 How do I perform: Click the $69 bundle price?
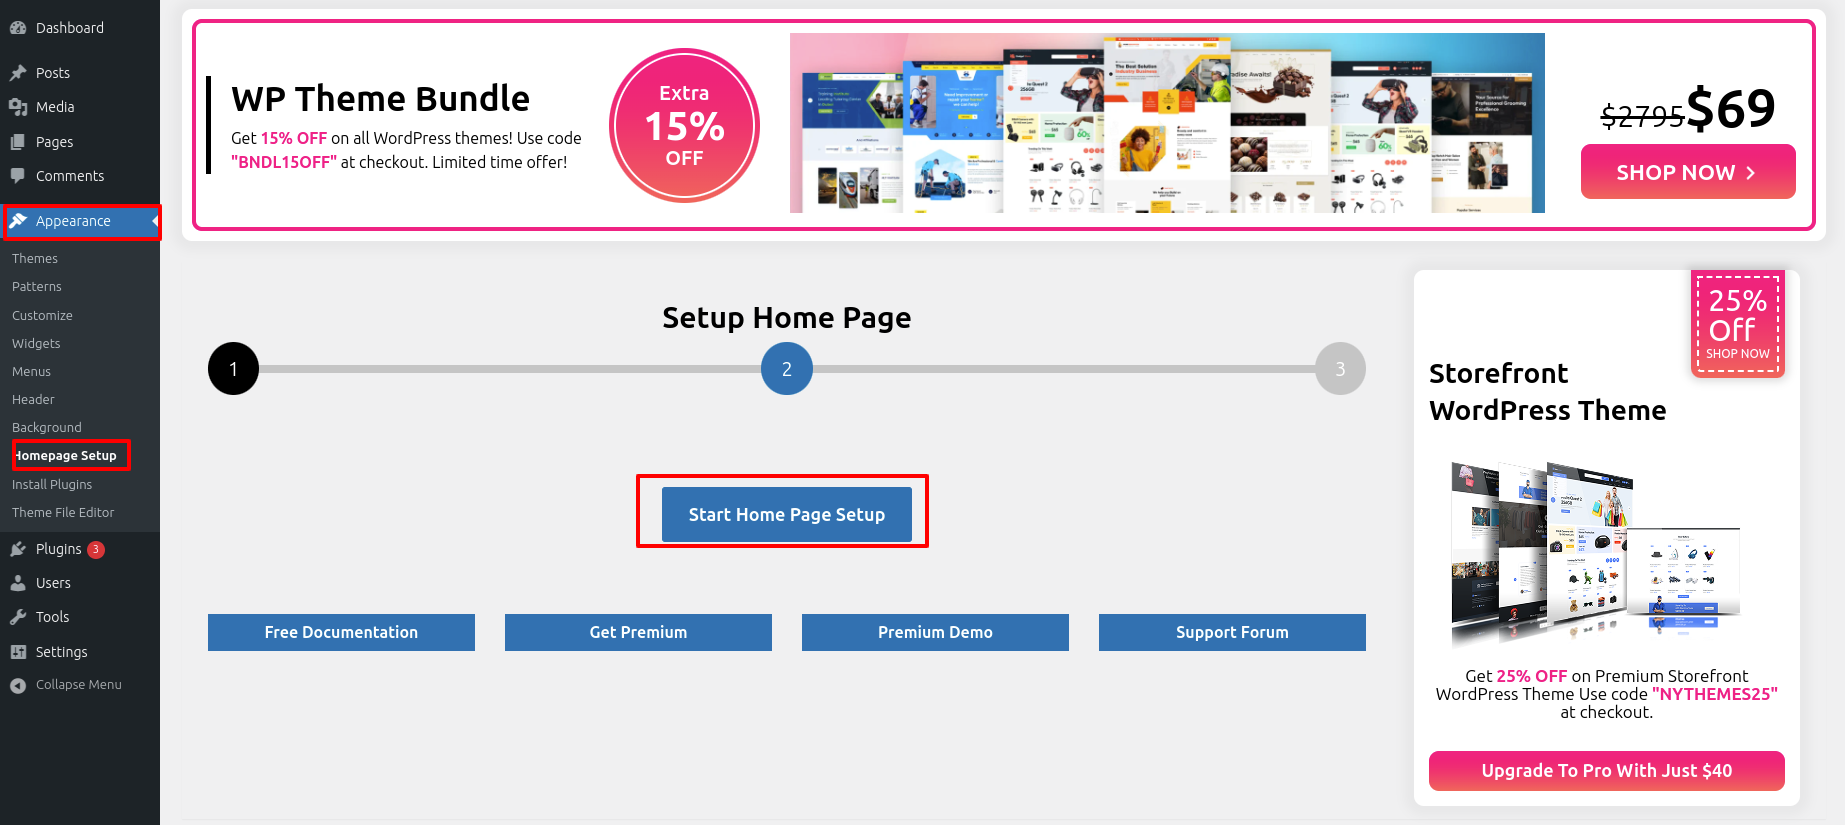pyautogui.click(x=1731, y=108)
